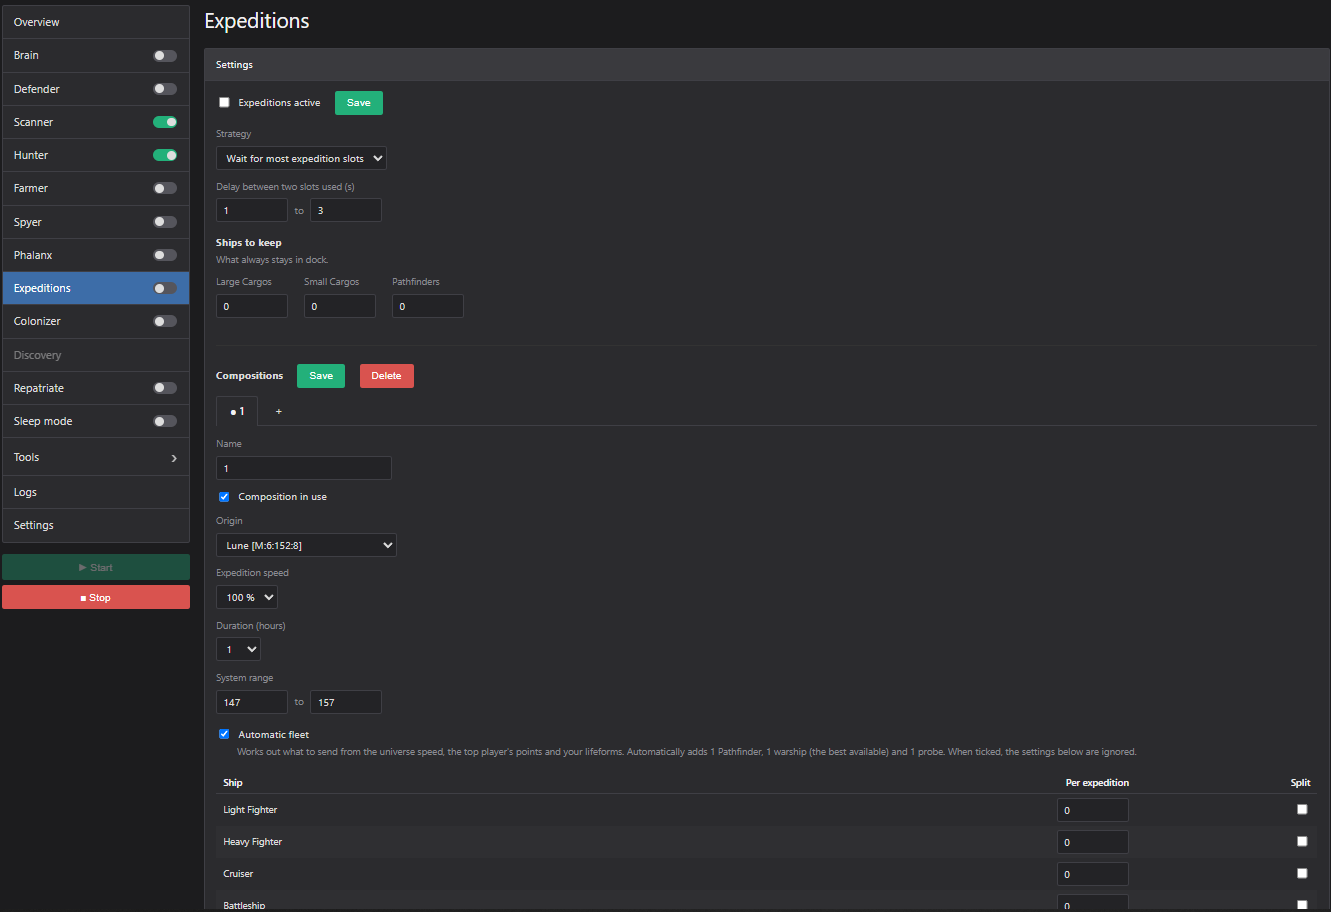Tick the Cruiser split checkbox

point(1302,873)
